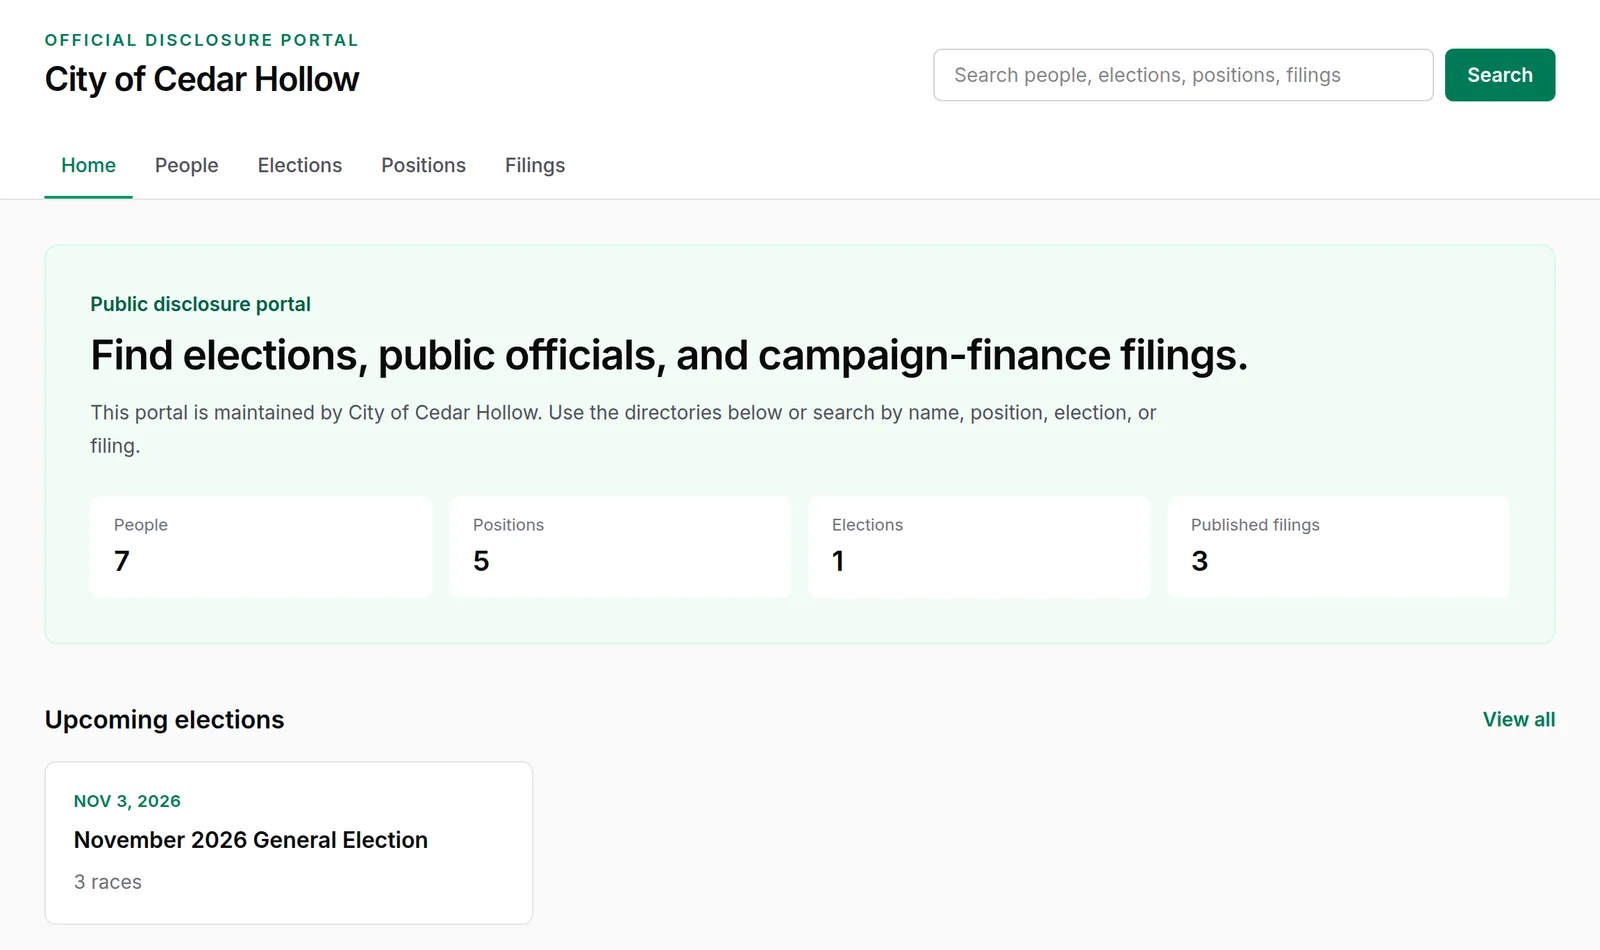Screen dimensions: 1600x950
Task: Click the Elections count stat card
Action: (x=979, y=547)
